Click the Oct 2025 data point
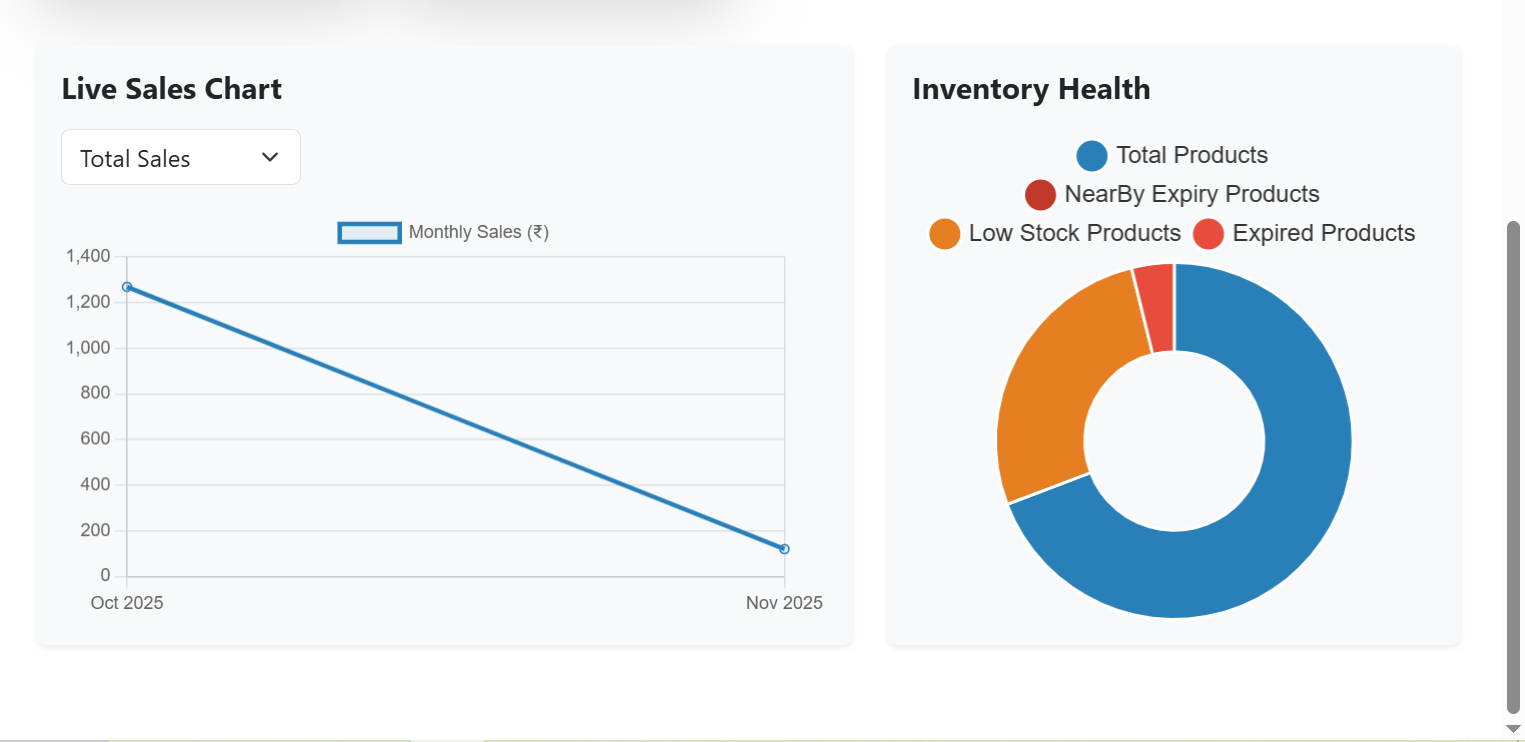The width and height of the screenshot is (1525, 742). [x=127, y=287]
